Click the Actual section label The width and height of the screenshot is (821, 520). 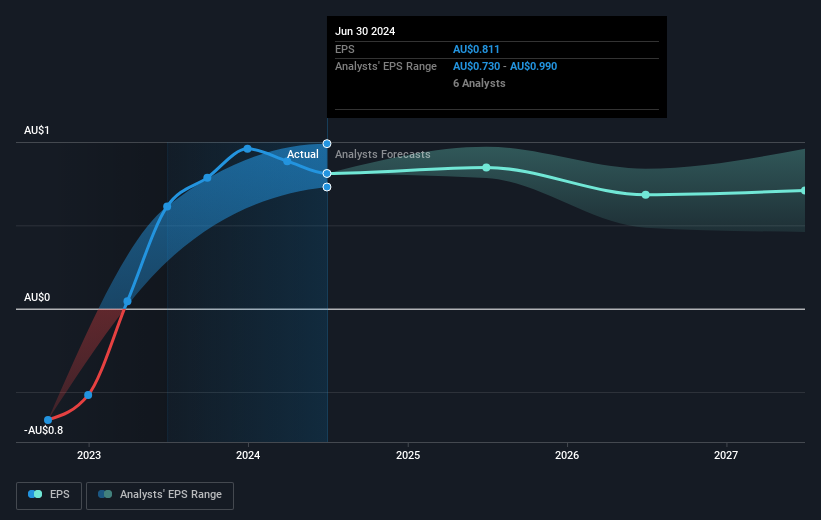pos(303,154)
